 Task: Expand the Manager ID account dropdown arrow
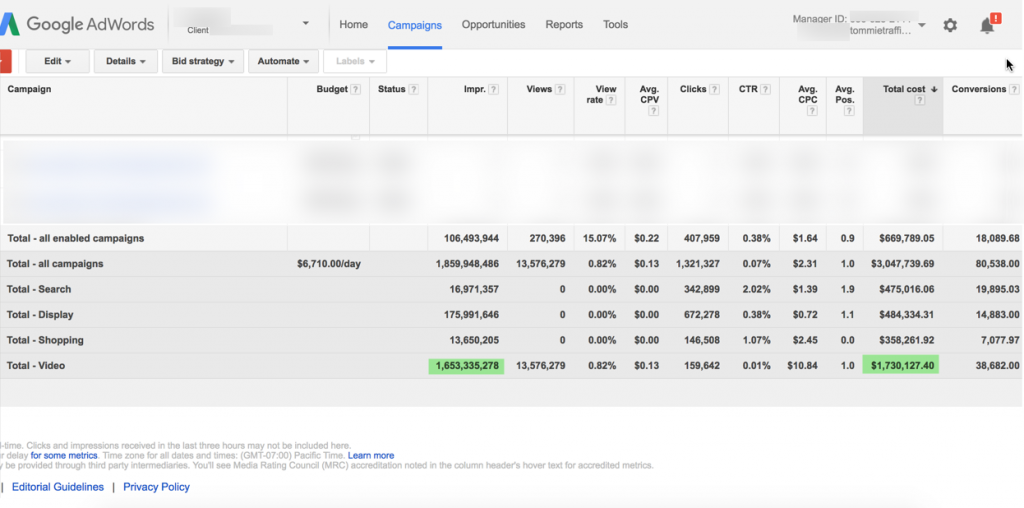tap(922, 25)
